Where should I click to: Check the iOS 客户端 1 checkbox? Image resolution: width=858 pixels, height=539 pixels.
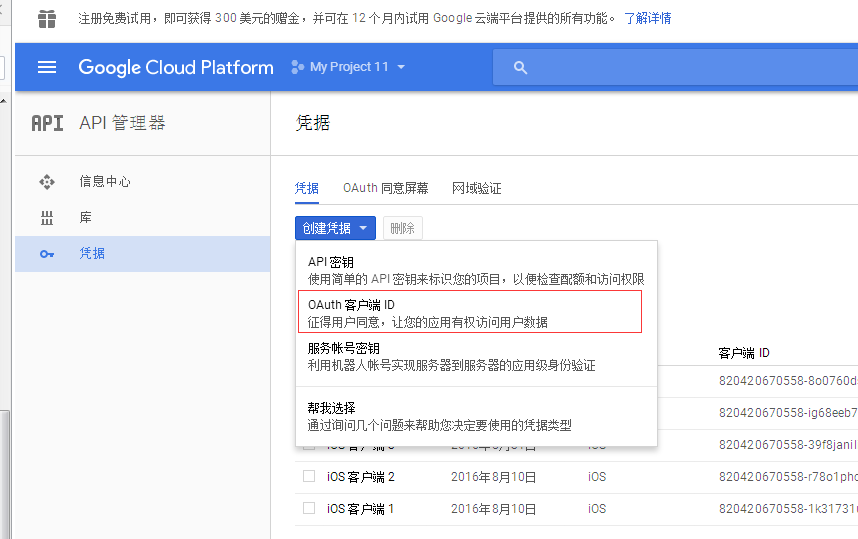[x=309, y=508]
